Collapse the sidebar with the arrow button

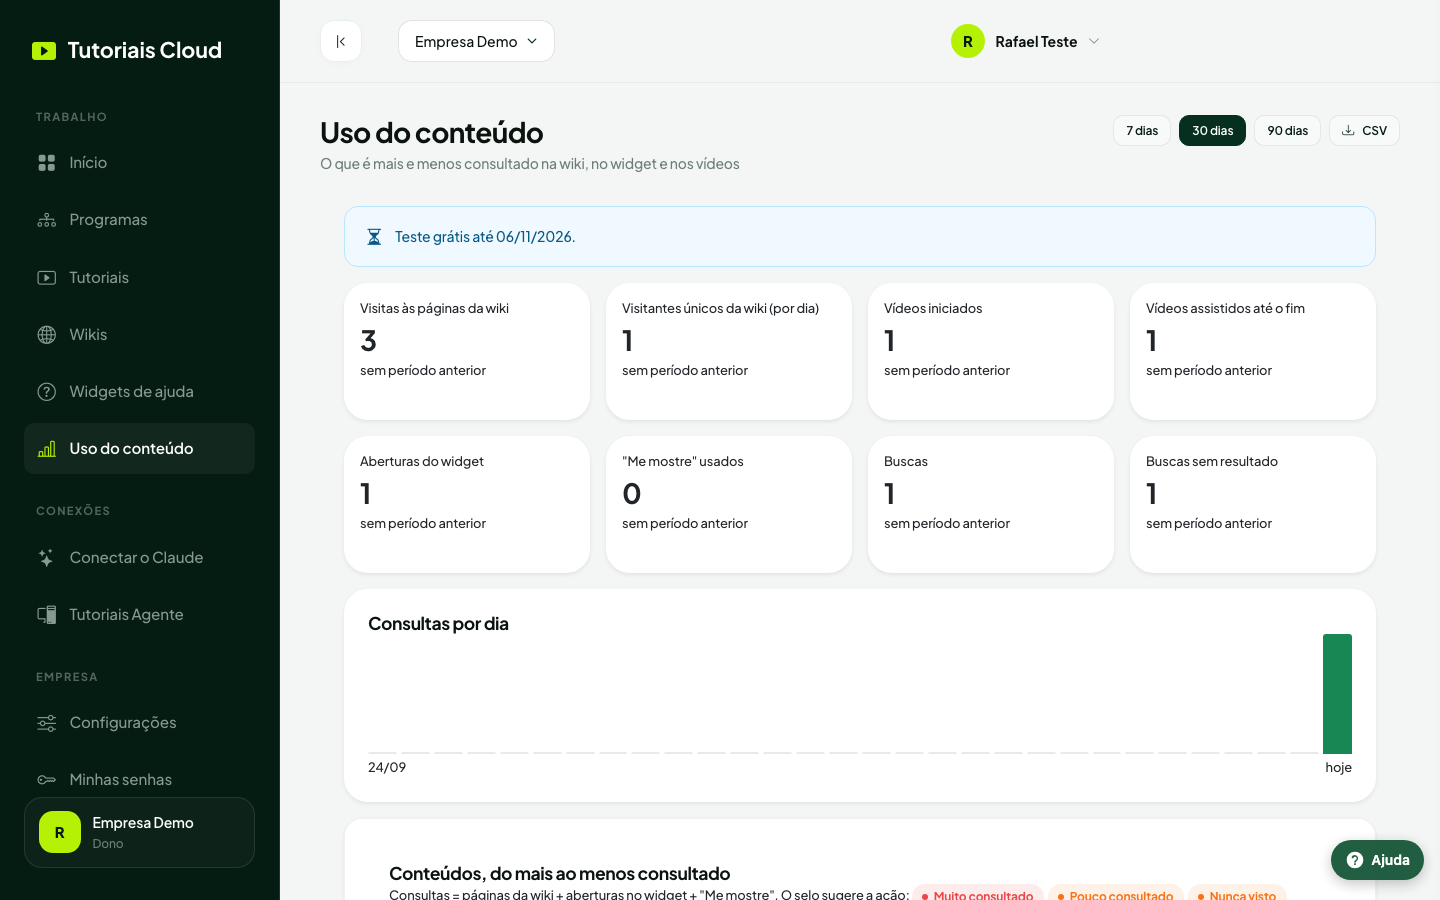tap(341, 41)
